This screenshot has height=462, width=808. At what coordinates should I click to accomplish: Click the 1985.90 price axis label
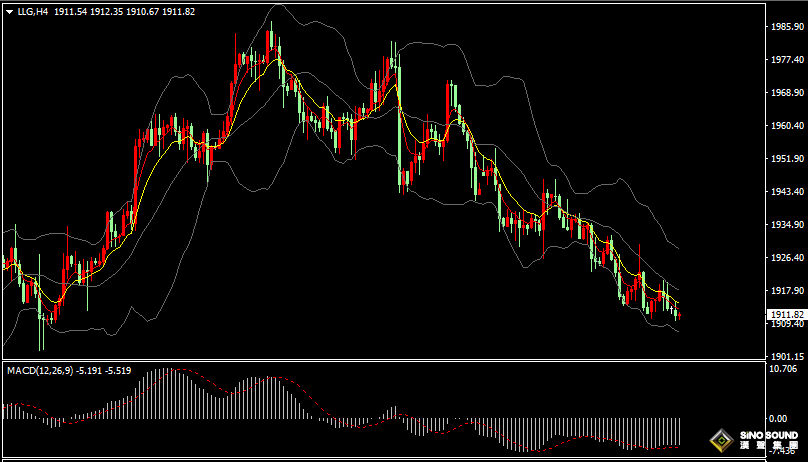(787, 27)
